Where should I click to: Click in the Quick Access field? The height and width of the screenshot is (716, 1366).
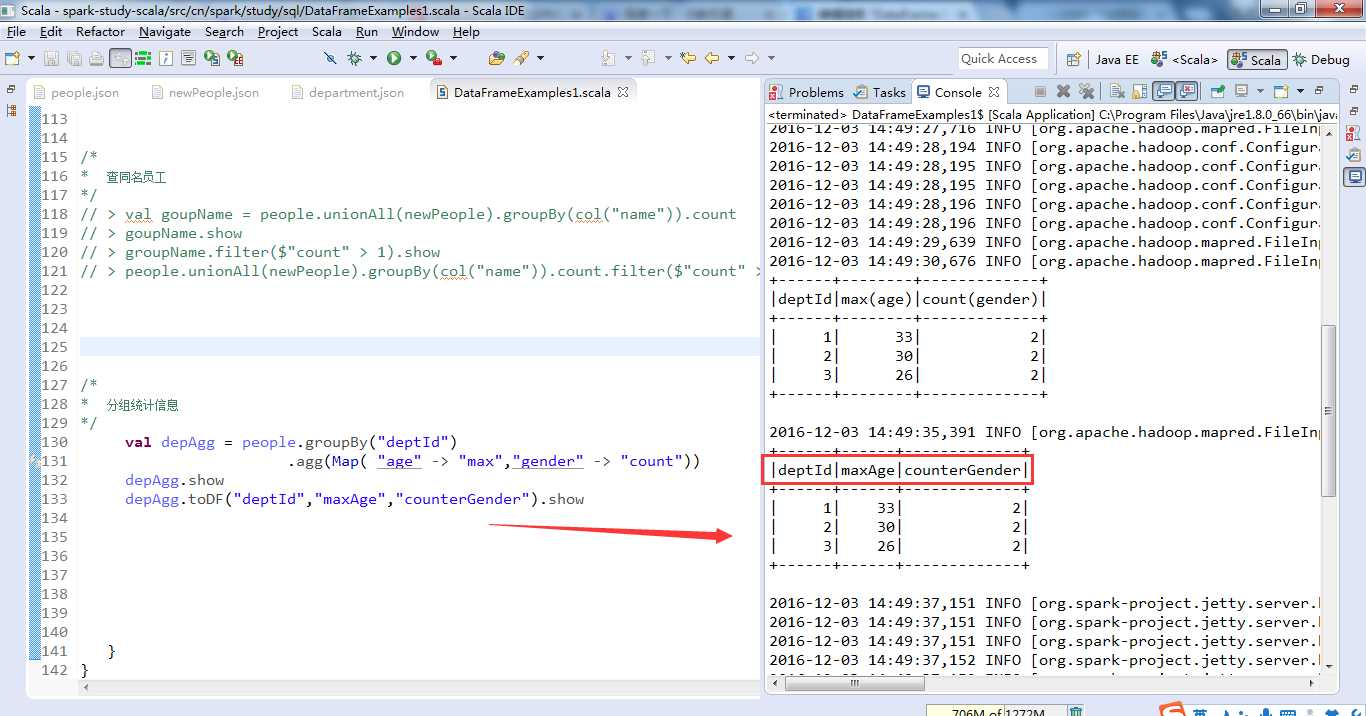click(x=1003, y=58)
